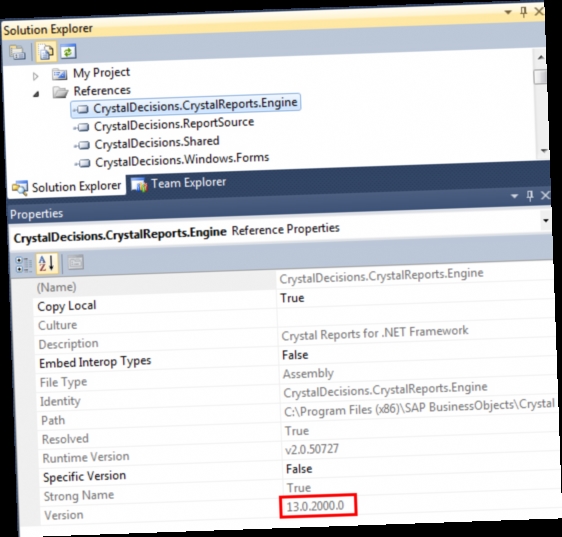This screenshot has height=537, width=562.
Task: Close the Solution Explorer panel
Action: point(539,11)
